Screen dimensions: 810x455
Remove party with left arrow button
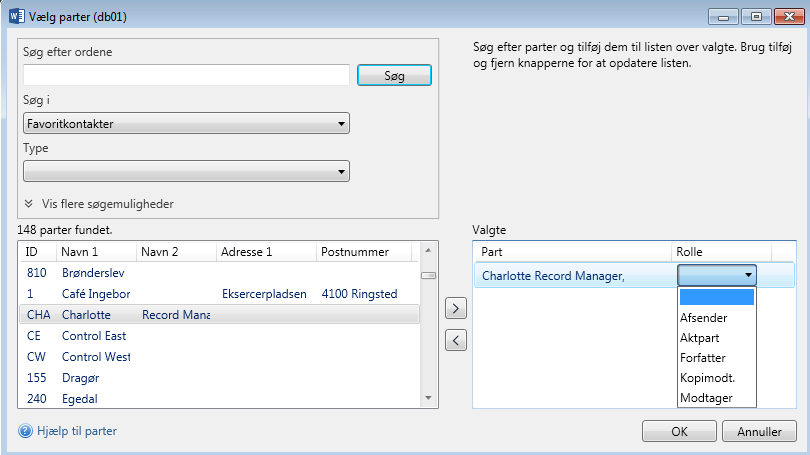(x=455, y=341)
